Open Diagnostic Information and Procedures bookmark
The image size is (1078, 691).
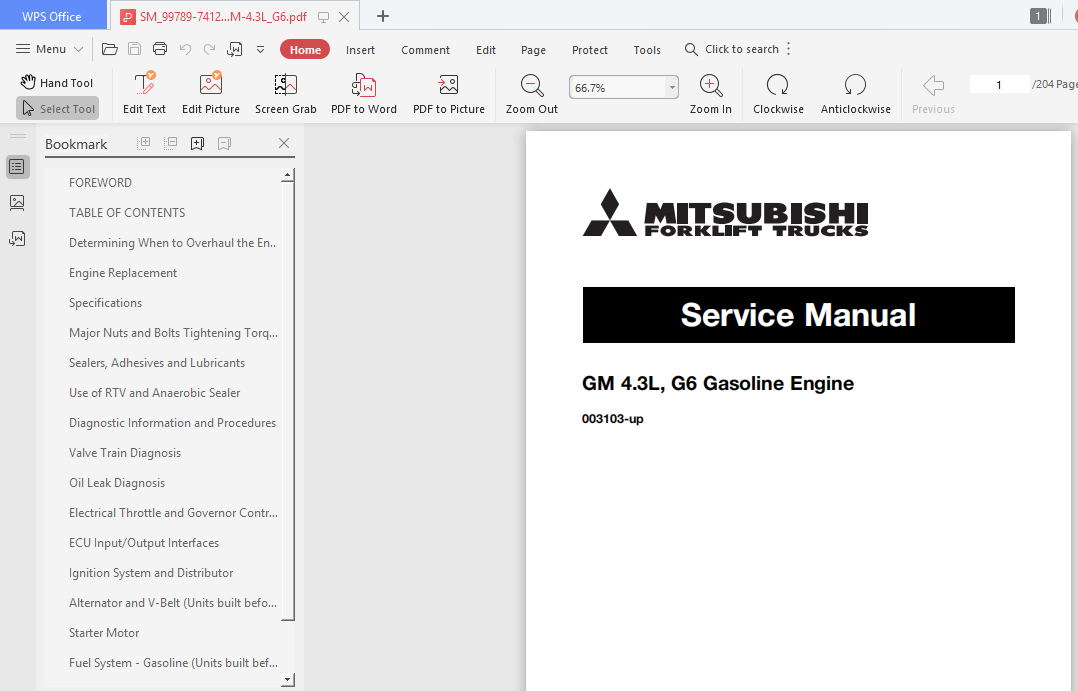(x=173, y=423)
